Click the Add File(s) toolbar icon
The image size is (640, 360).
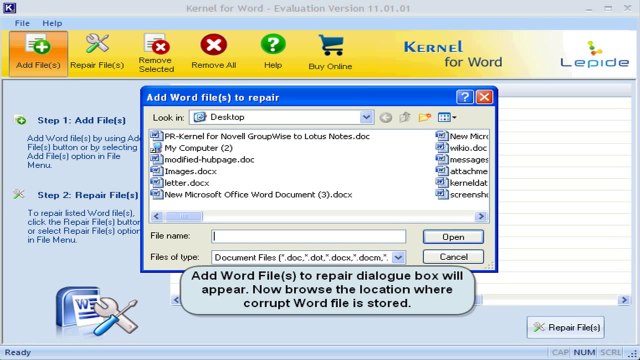tap(38, 53)
